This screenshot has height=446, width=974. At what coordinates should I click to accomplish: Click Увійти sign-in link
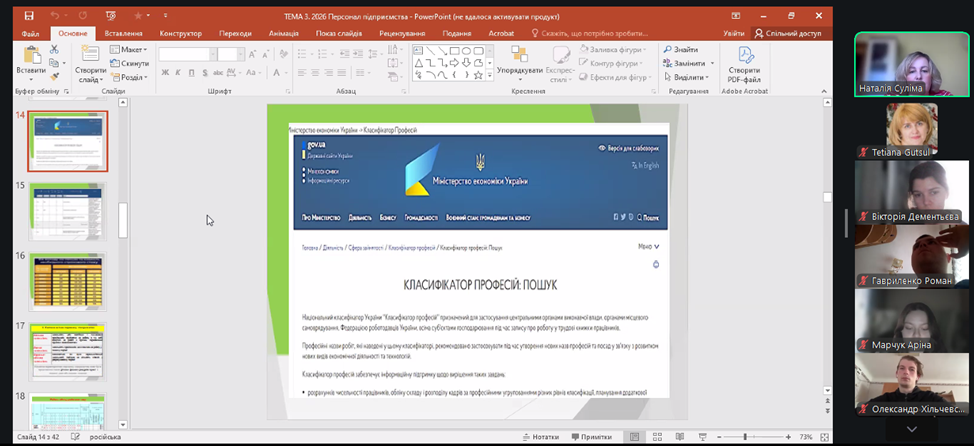coord(734,34)
